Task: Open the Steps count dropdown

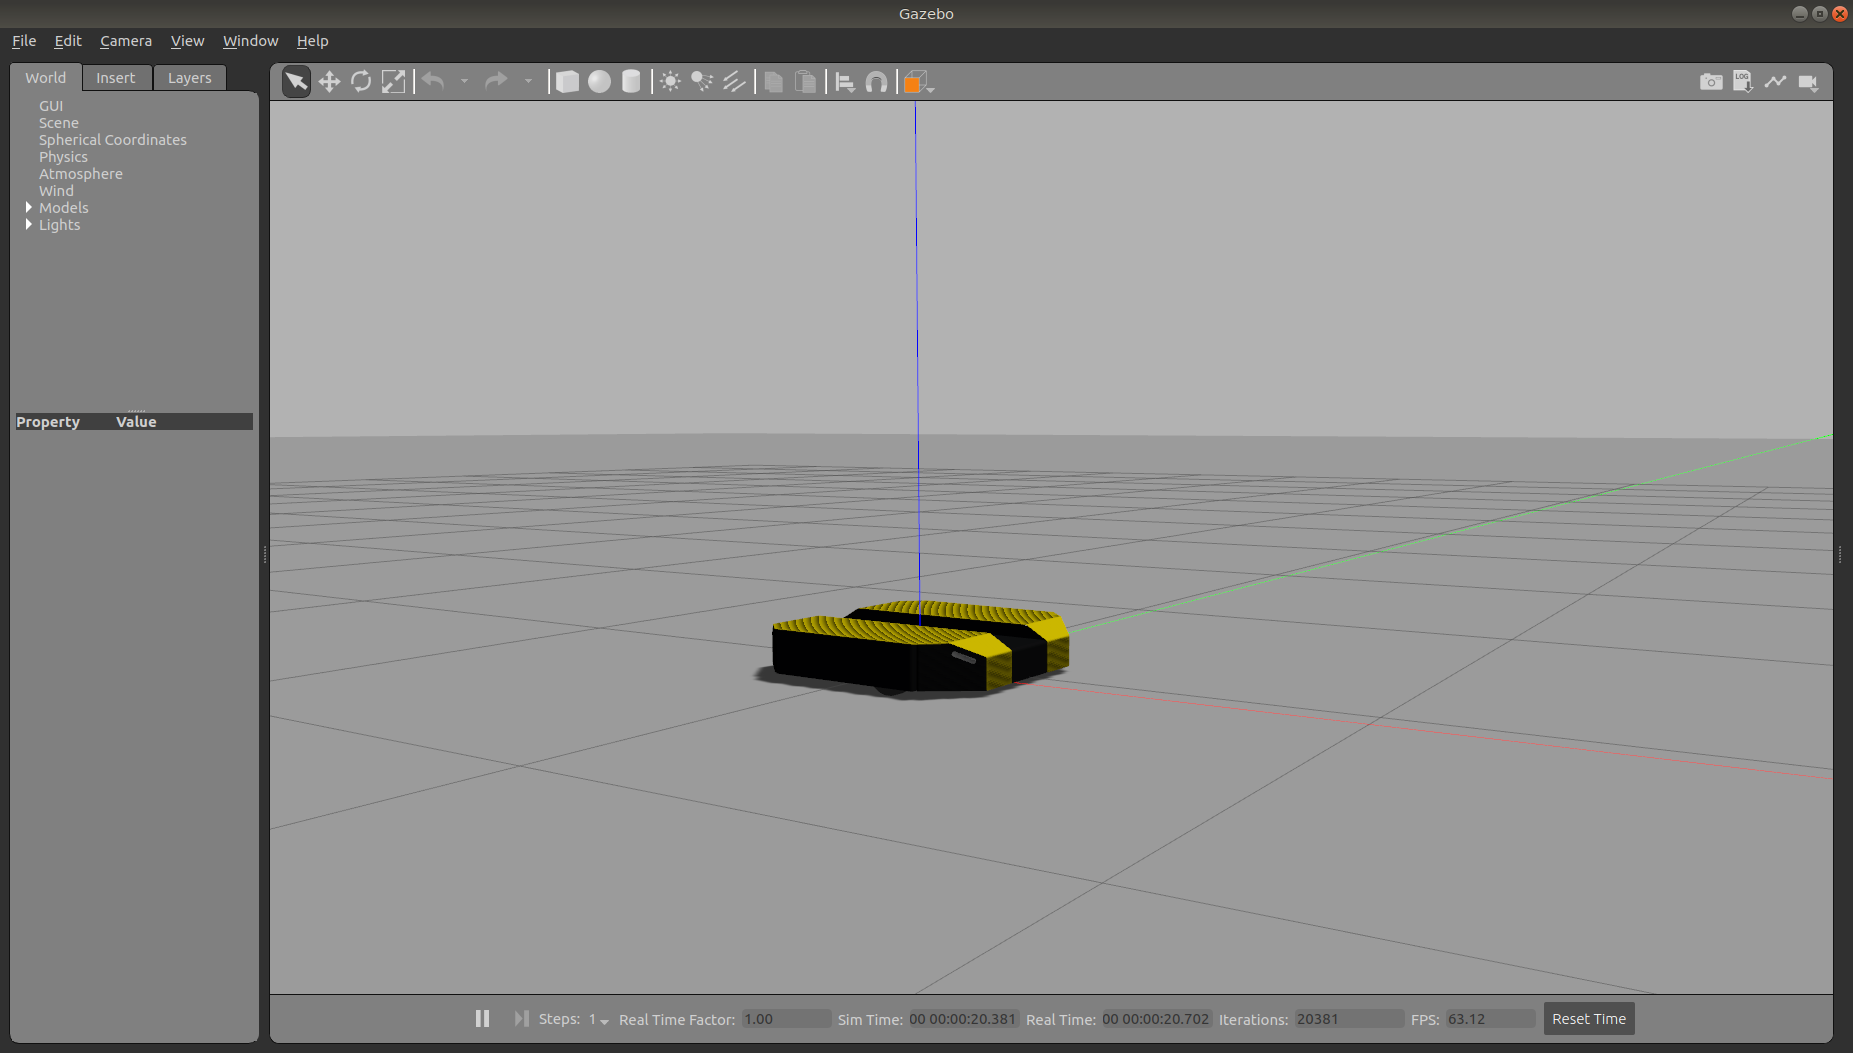Action: [599, 1019]
